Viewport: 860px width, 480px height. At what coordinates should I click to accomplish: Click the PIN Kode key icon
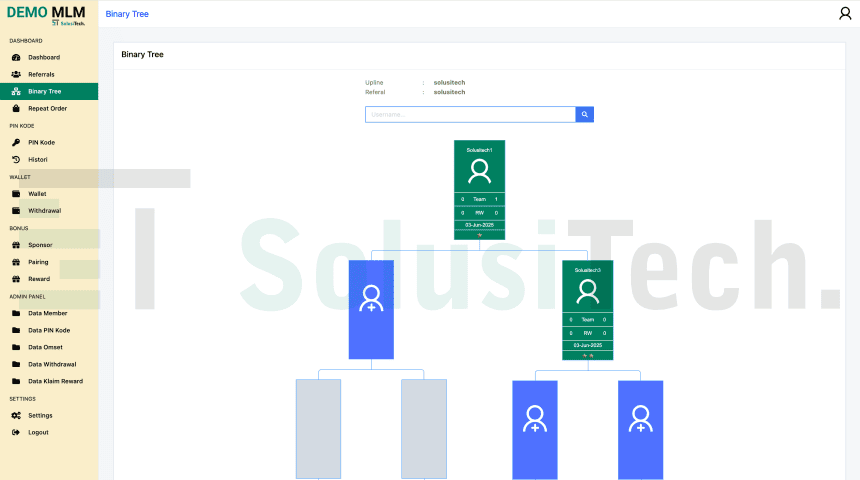[x=16, y=142]
